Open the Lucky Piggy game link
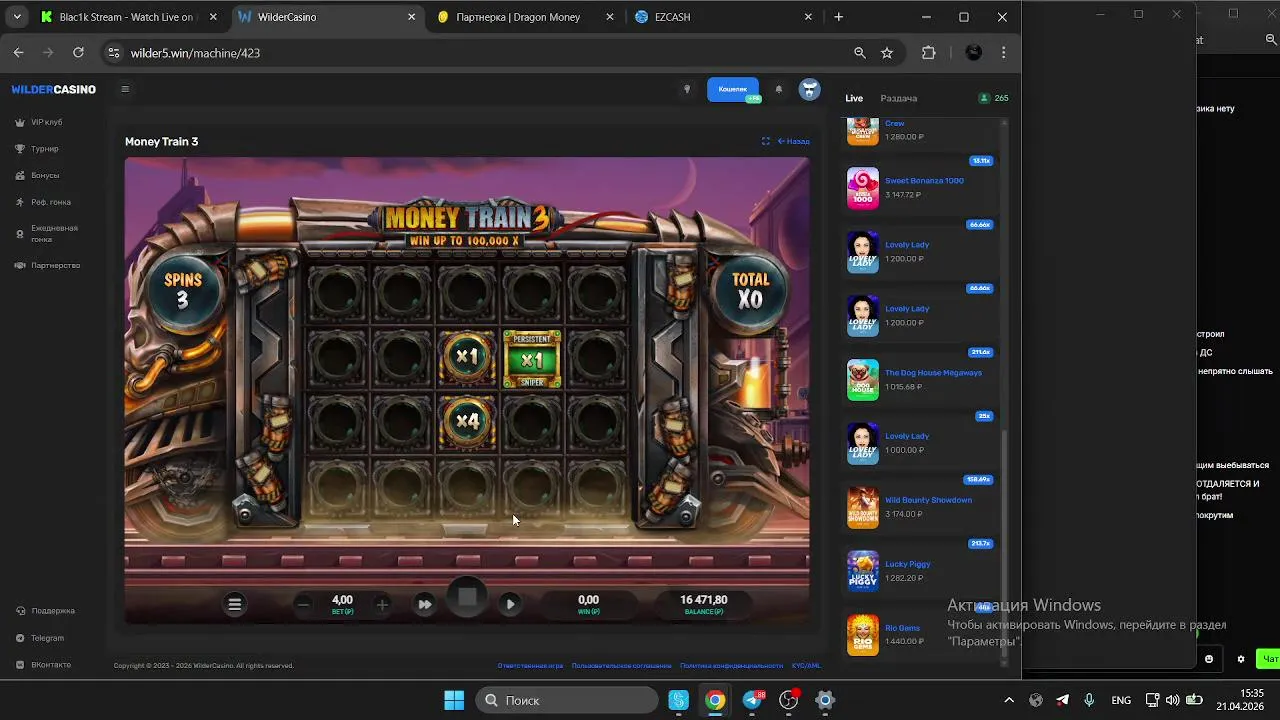 [907, 564]
